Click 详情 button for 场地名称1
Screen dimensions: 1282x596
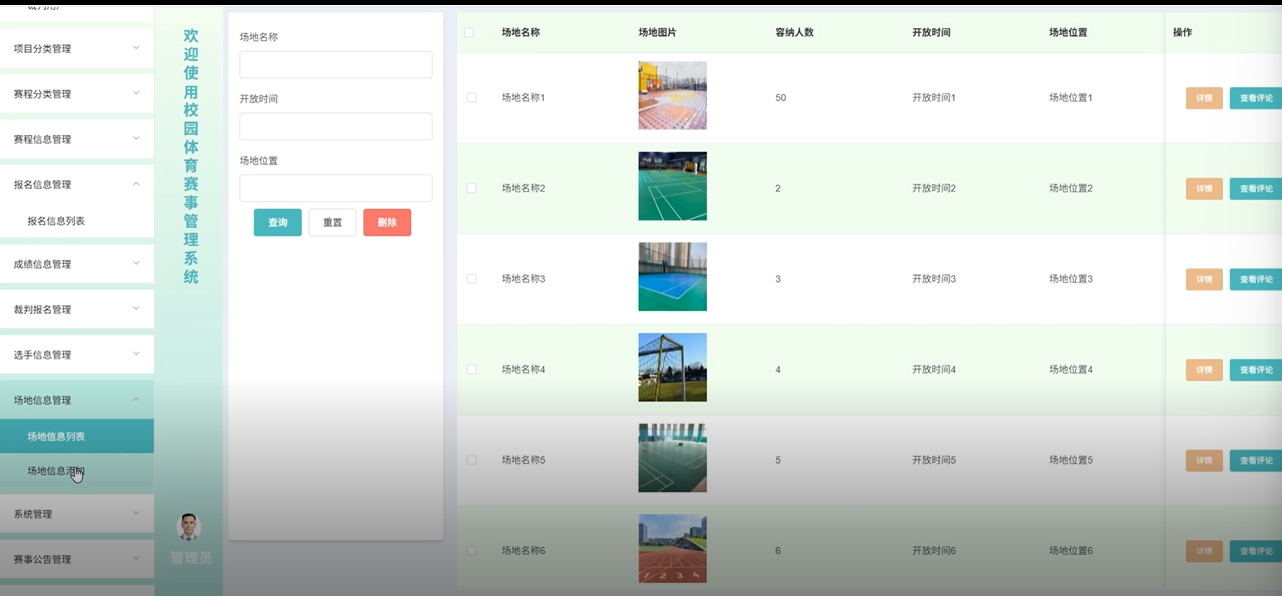1204,98
